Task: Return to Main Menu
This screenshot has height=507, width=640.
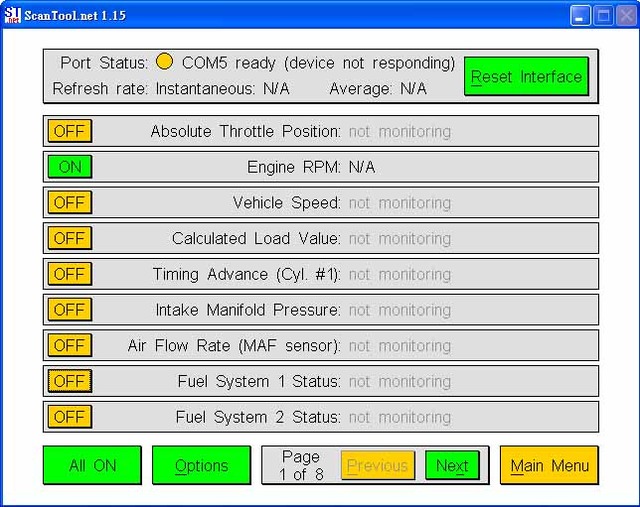Action: click(549, 465)
